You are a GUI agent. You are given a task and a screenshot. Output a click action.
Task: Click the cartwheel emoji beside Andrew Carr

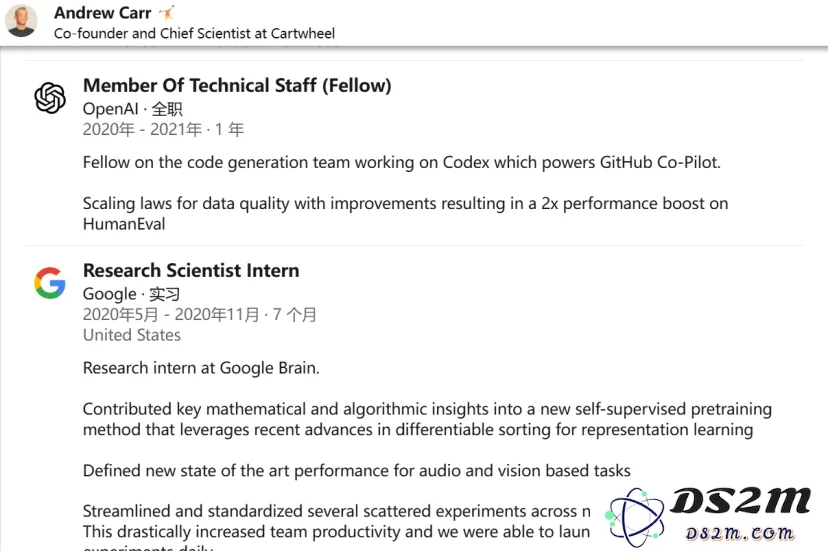167,12
